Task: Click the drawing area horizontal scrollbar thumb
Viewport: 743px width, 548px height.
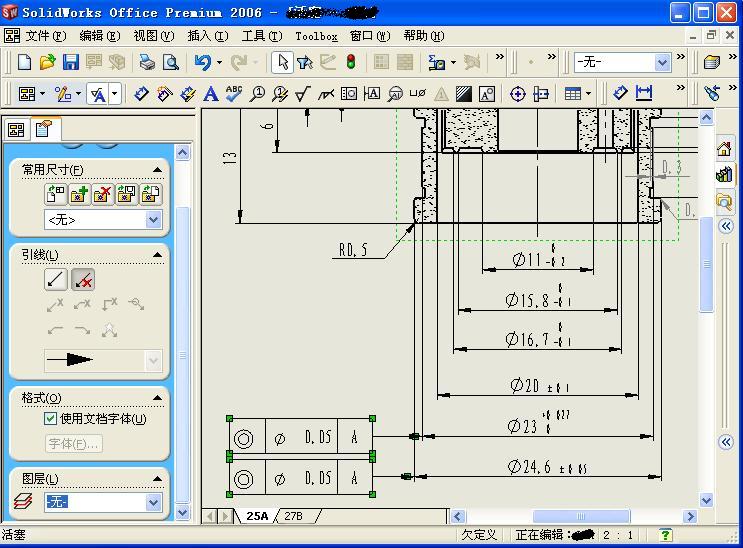Action: click(580, 516)
